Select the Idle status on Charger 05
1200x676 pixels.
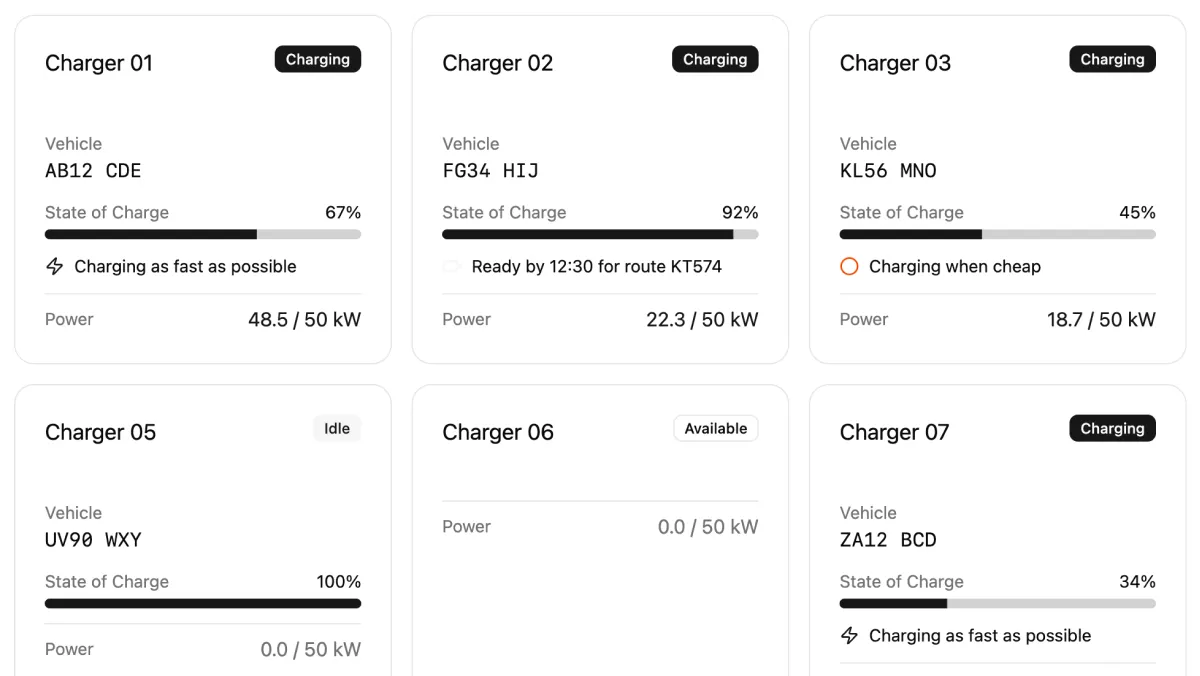click(x=337, y=428)
